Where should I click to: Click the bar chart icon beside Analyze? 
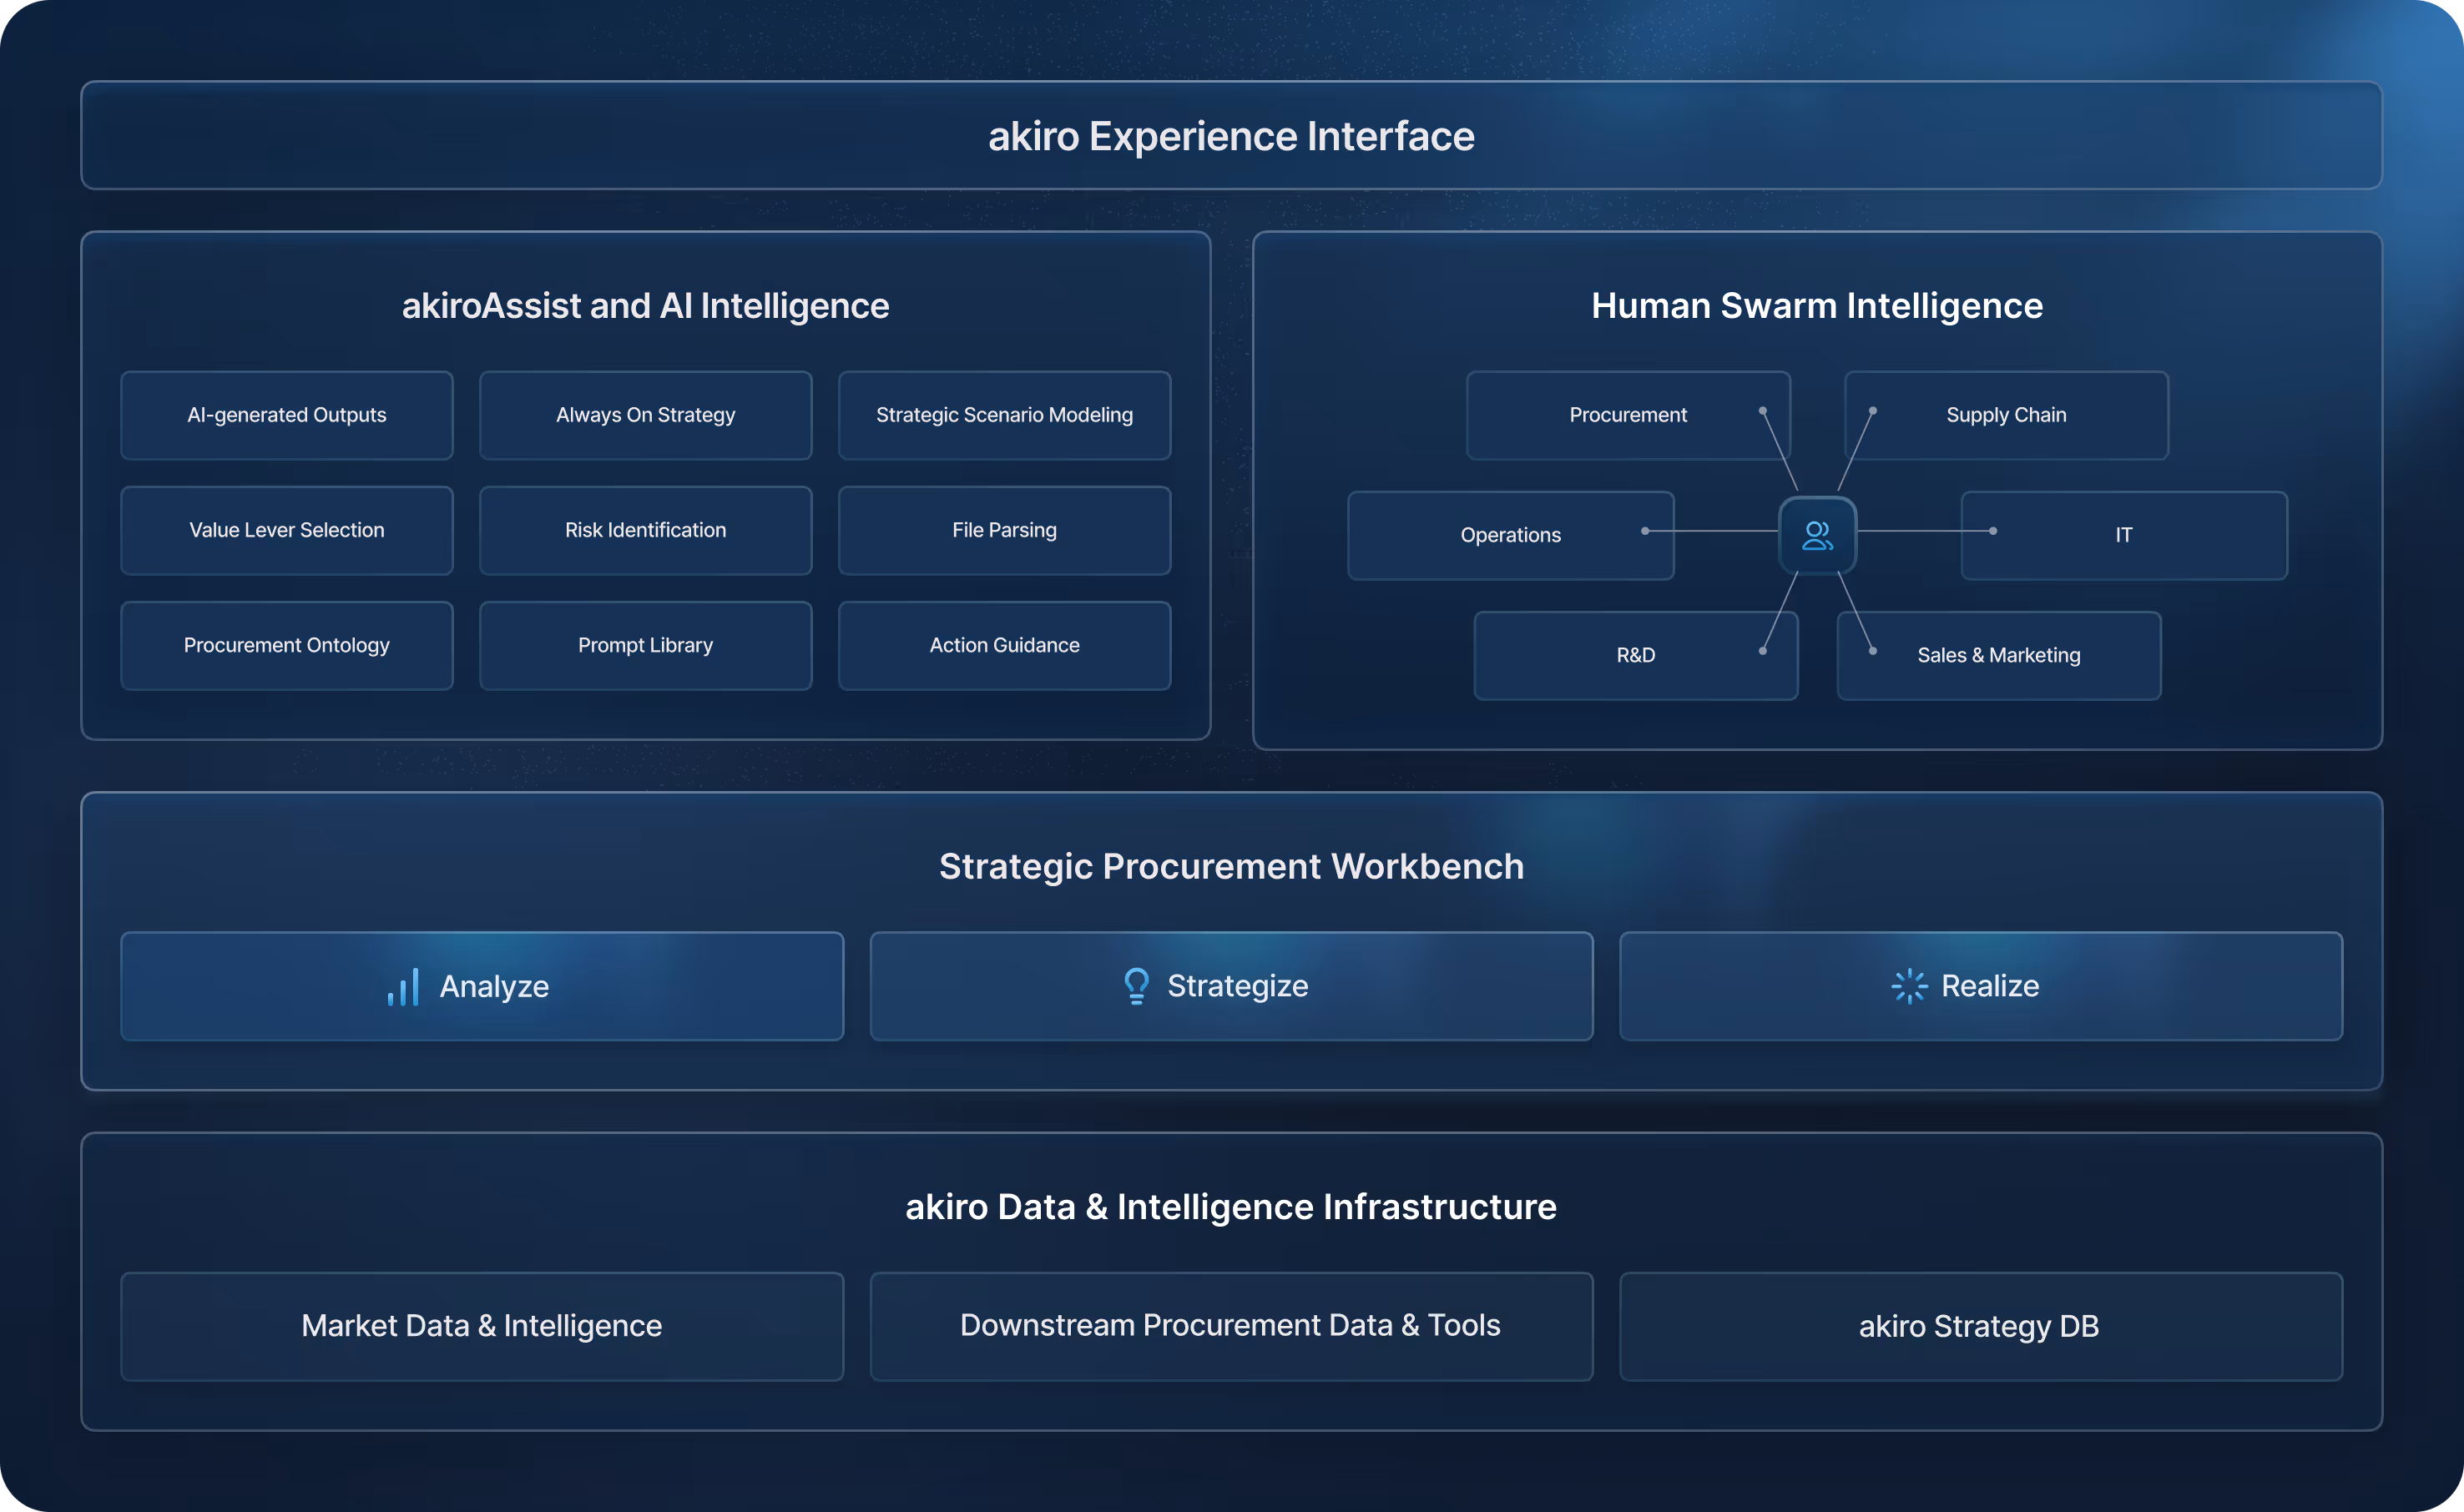[403, 986]
